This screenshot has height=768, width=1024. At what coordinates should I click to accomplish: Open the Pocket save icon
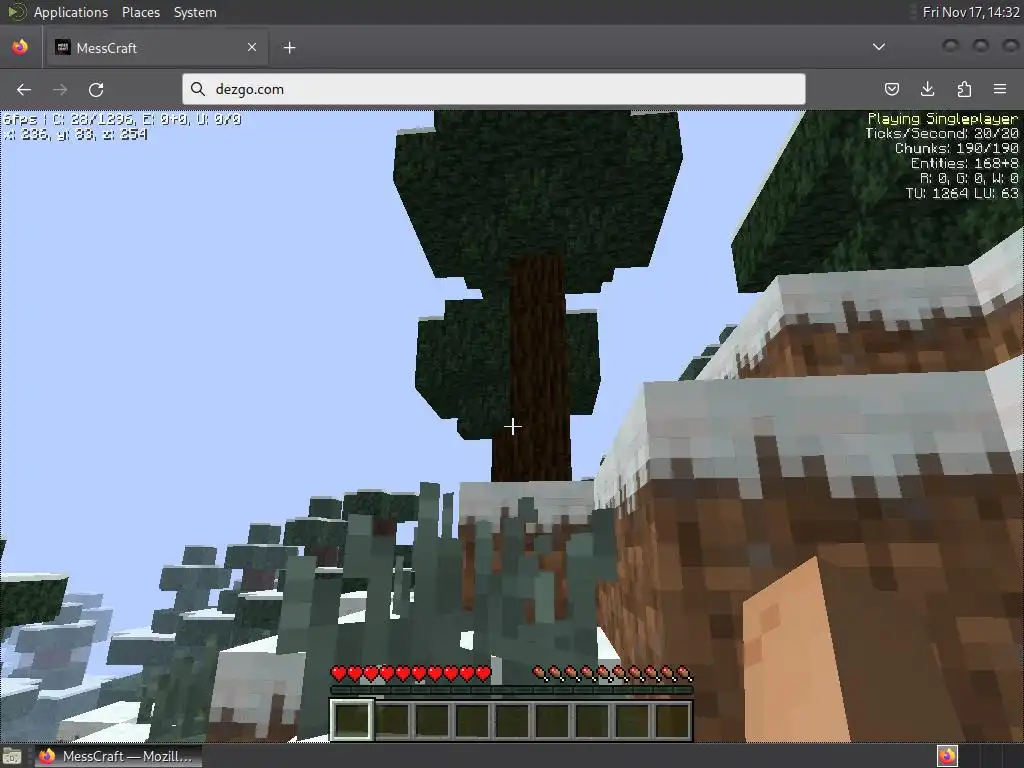pos(891,89)
